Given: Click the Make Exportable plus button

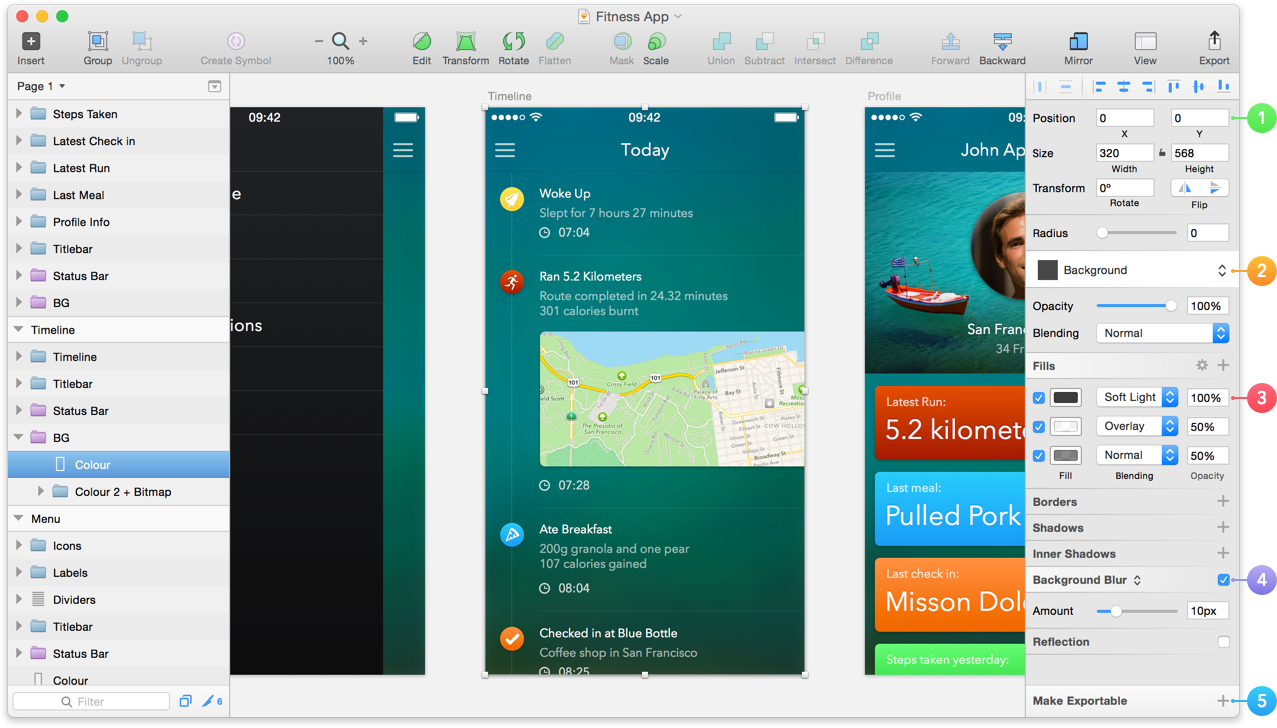Looking at the screenshot, I should coord(1223,701).
